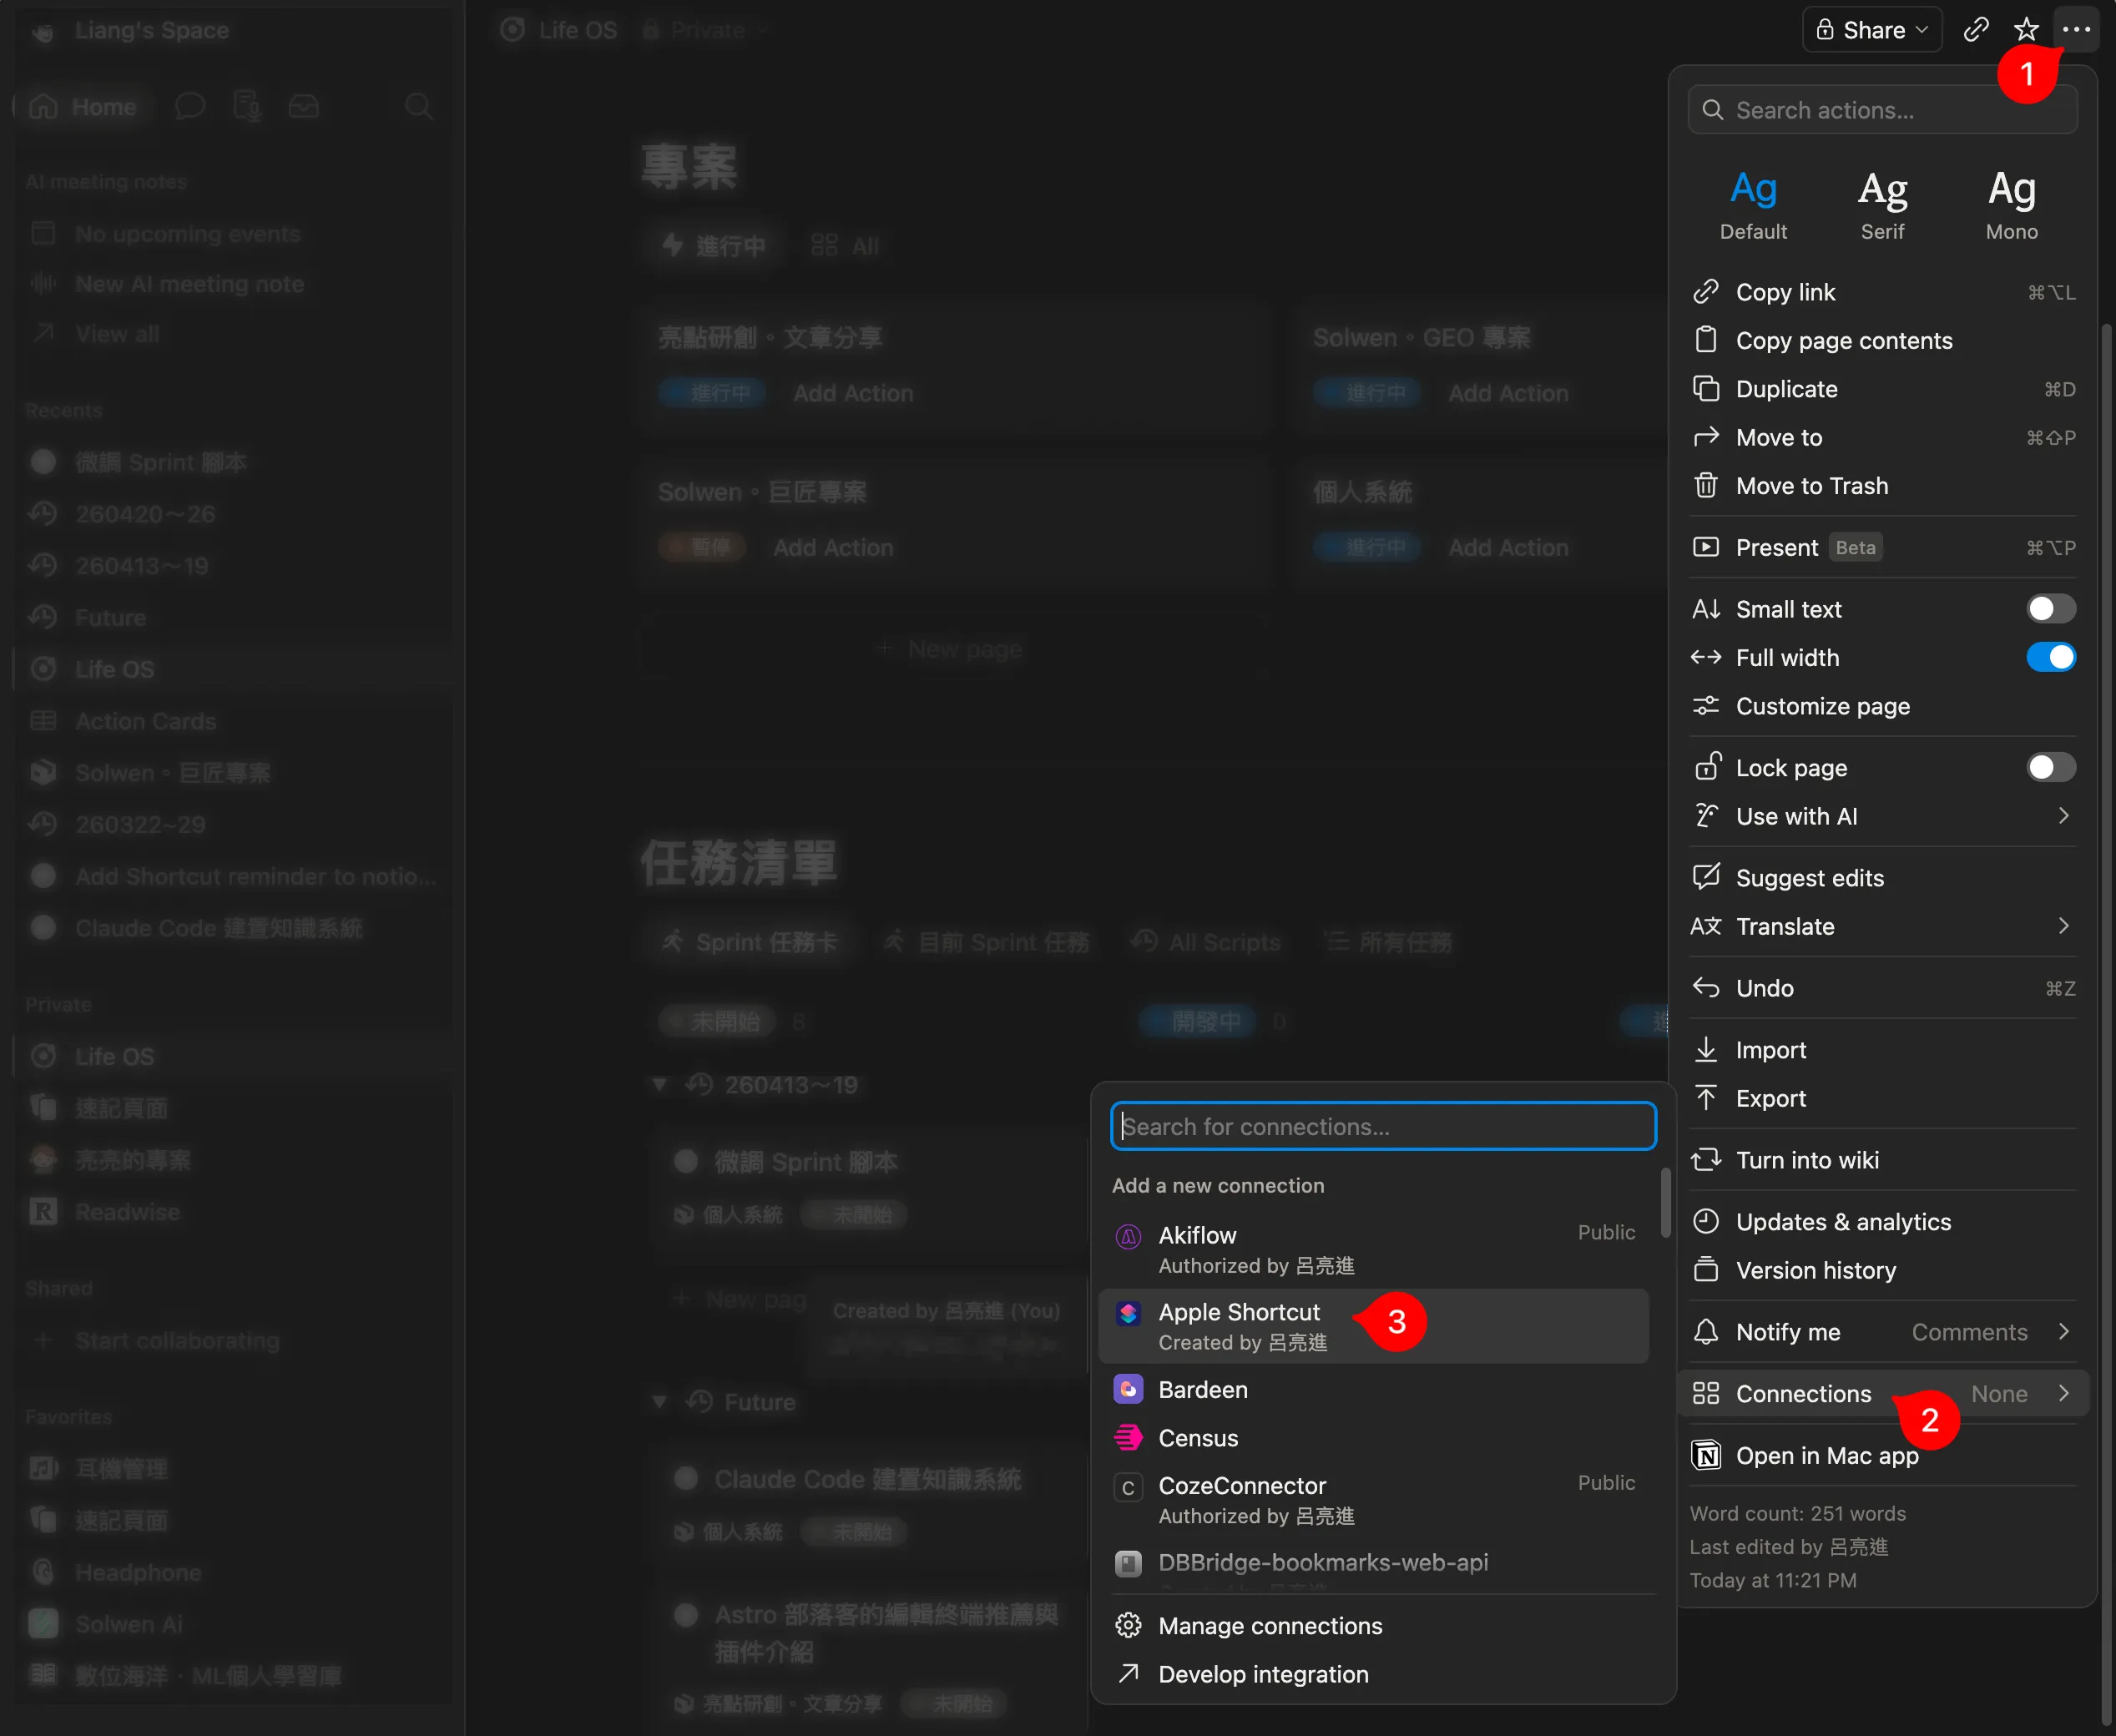Click Undo in the menu
The image size is (2116, 1736).
point(1882,988)
